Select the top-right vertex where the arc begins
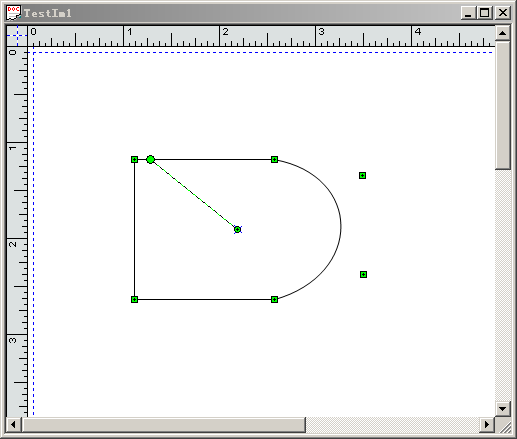The width and height of the screenshot is (517, 439). [x=274, y=160]
